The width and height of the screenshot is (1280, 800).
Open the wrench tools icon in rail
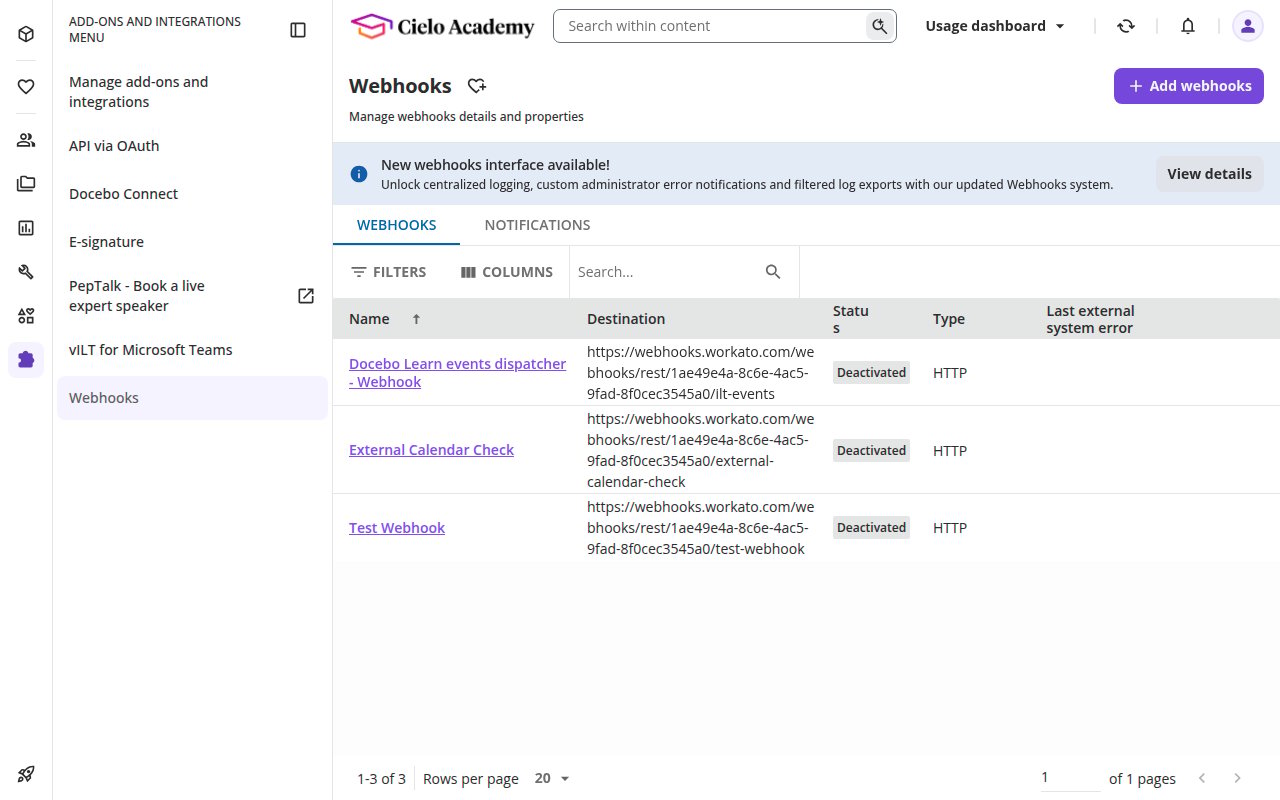(26, 272)
